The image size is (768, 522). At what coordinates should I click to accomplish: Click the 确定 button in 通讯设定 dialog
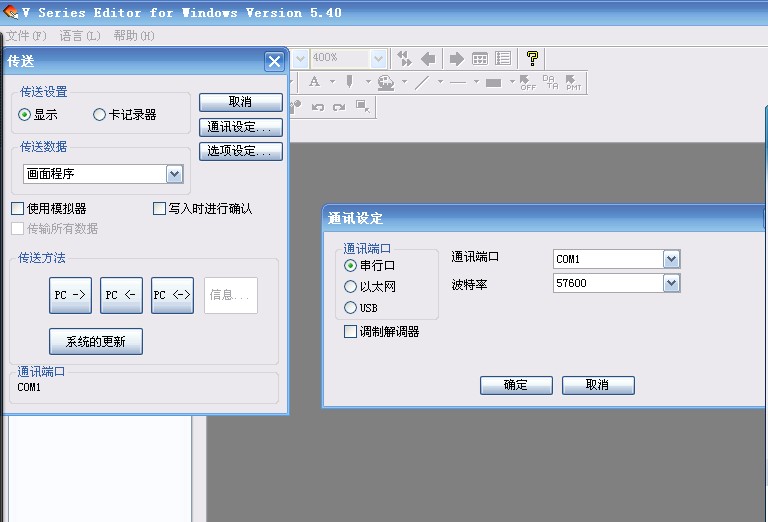tap(516, 385)
